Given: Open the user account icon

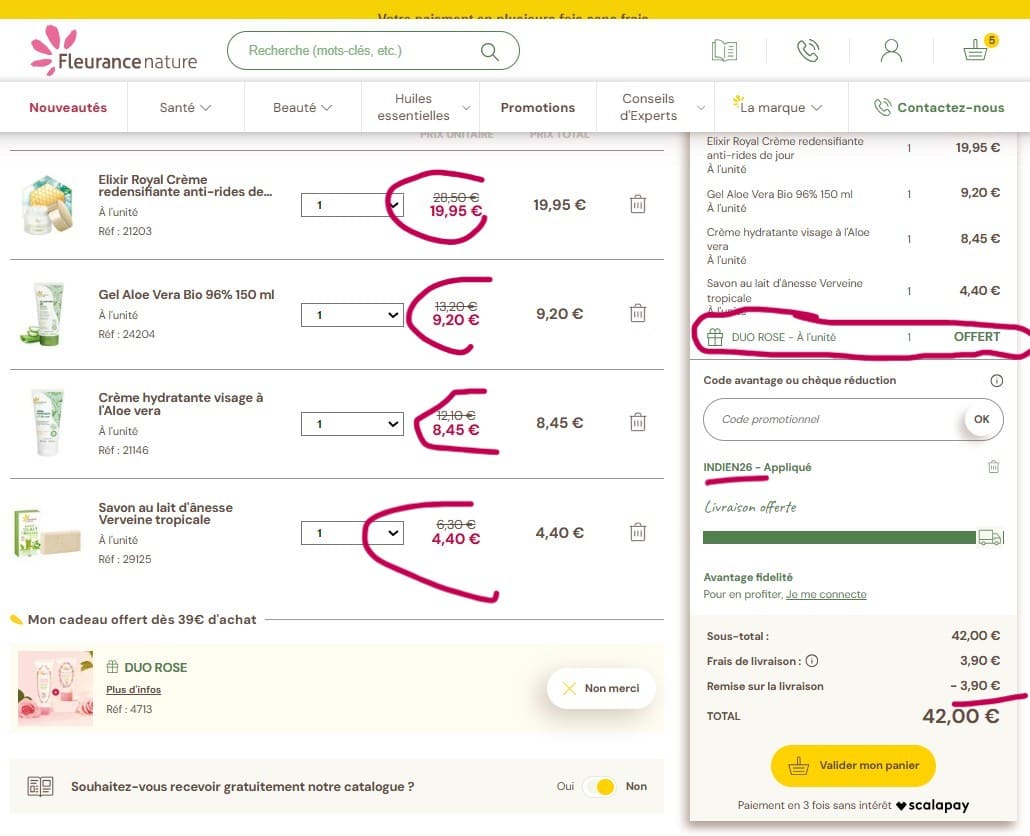Looking at the screenshot, I should pyautogui.click(x=891, y=51).
